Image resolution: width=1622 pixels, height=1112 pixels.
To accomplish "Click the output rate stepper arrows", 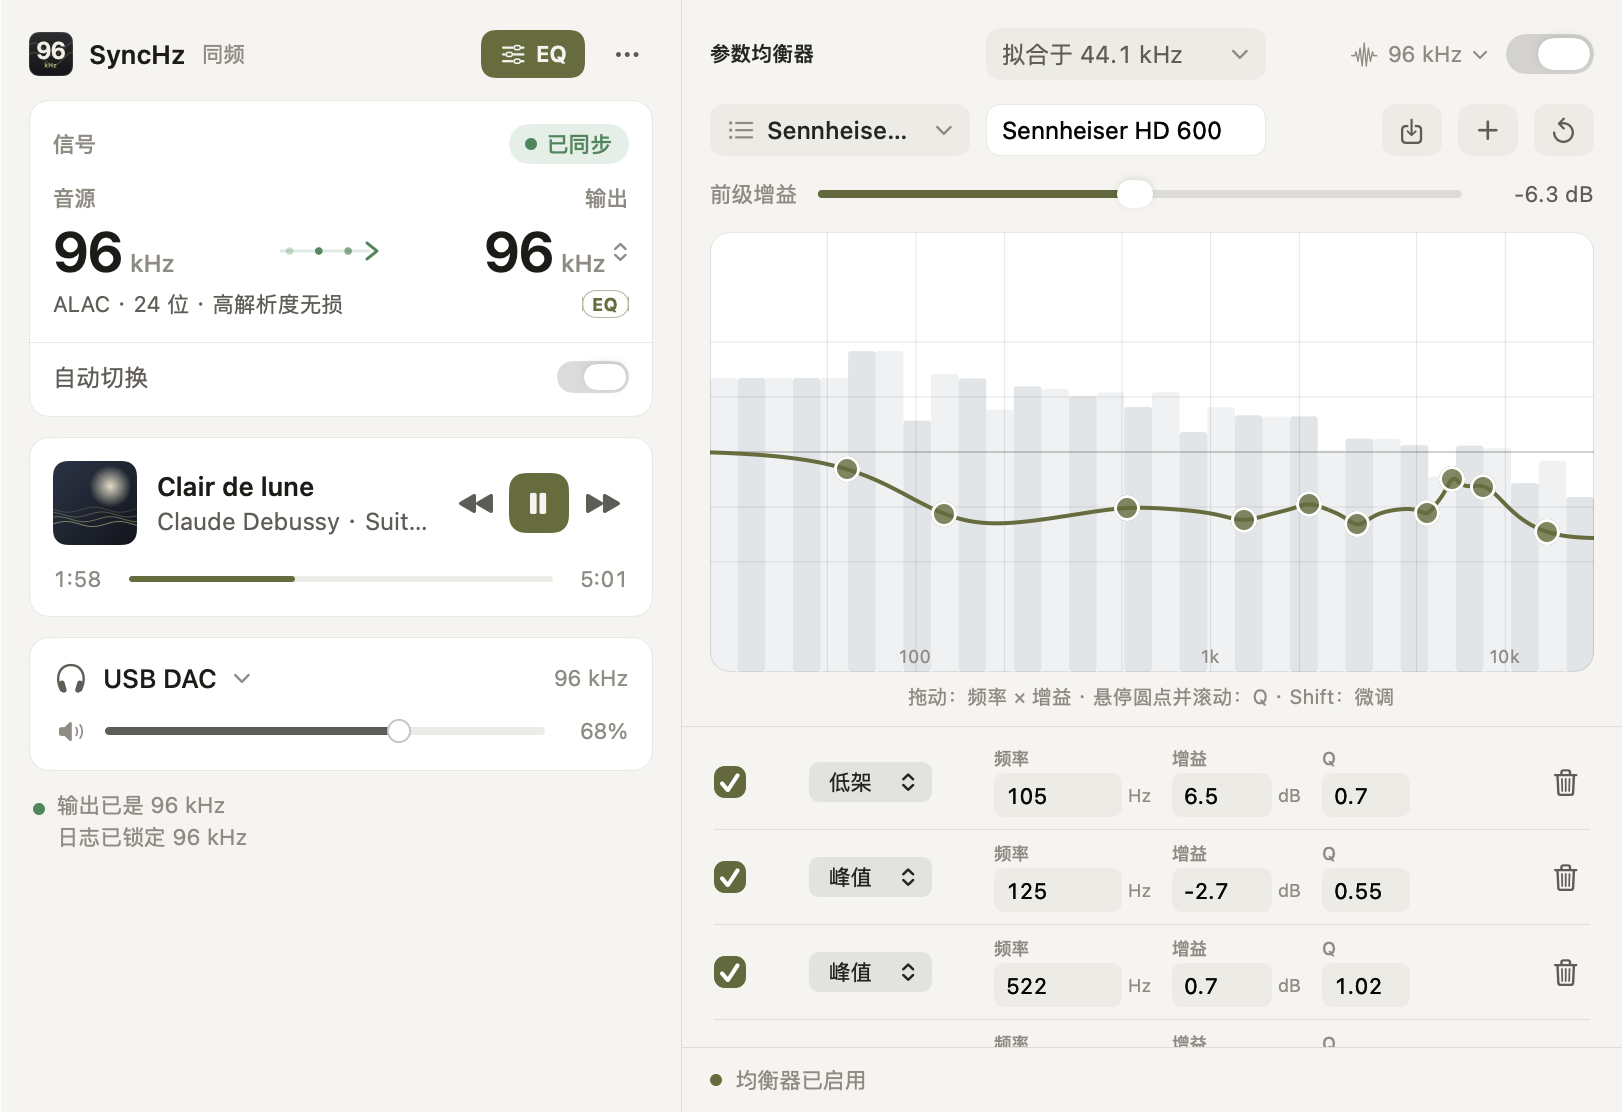I will [x=621, y=252].
